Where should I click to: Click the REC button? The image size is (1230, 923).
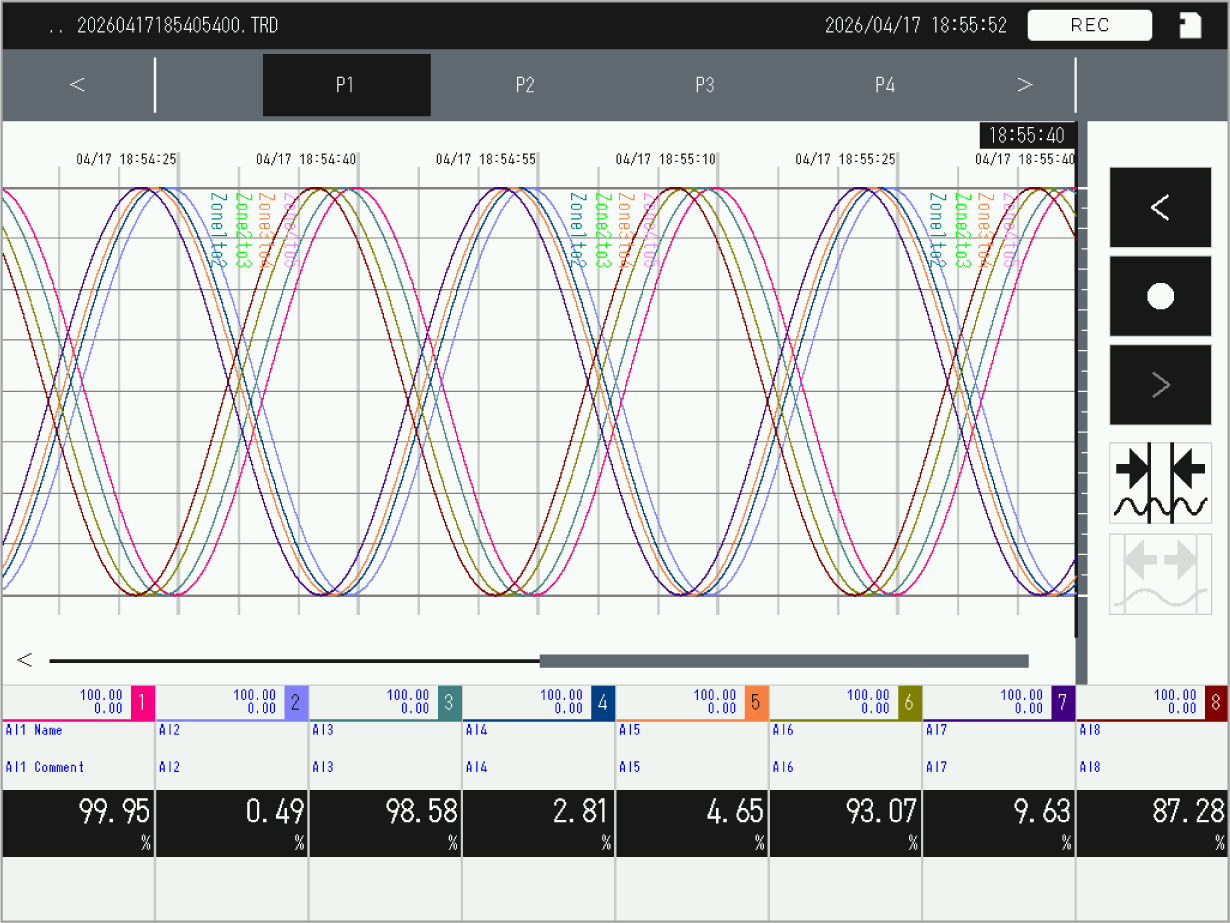click(x=1089, y=25)
